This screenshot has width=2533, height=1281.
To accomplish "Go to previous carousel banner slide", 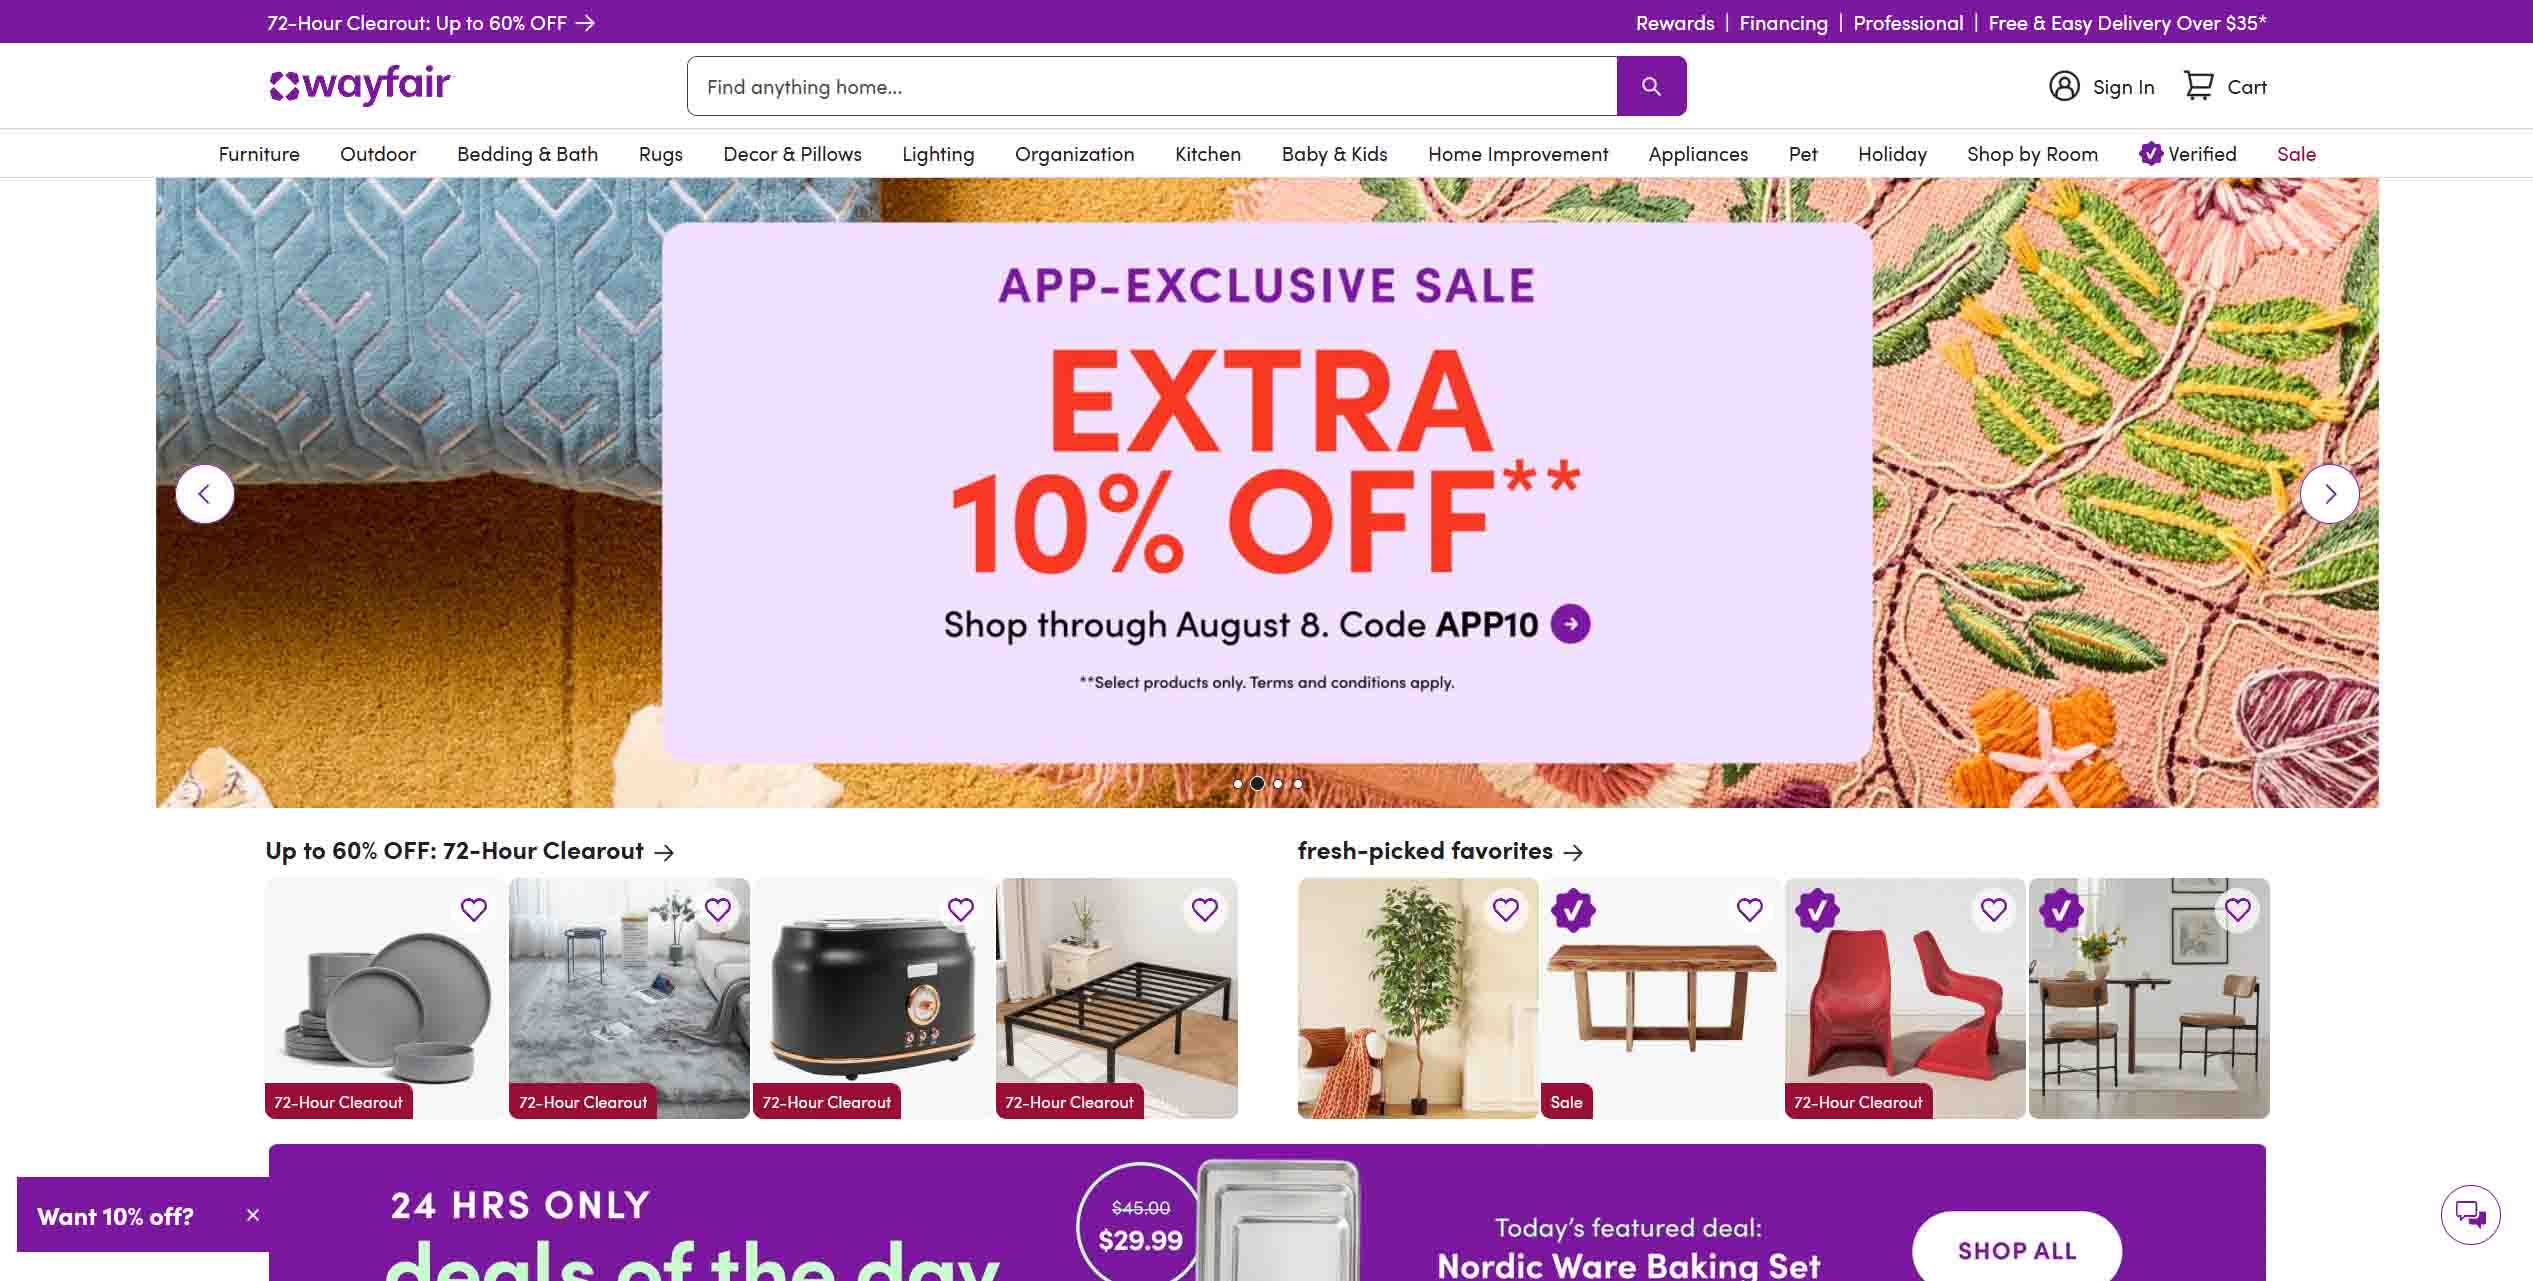I will 205,494.
